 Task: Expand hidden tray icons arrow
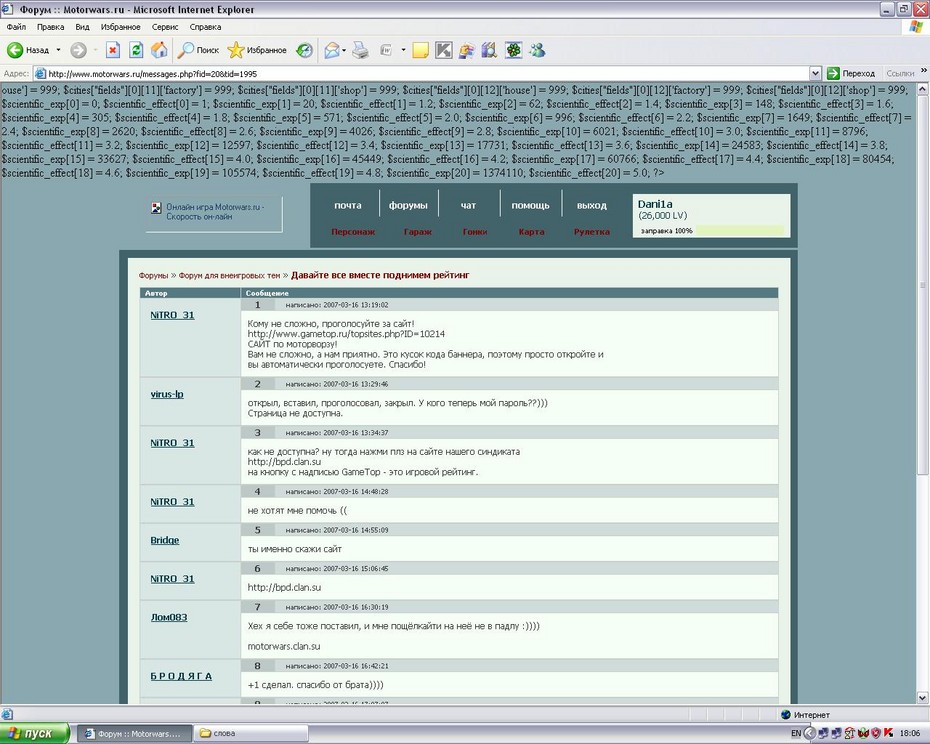810,733
